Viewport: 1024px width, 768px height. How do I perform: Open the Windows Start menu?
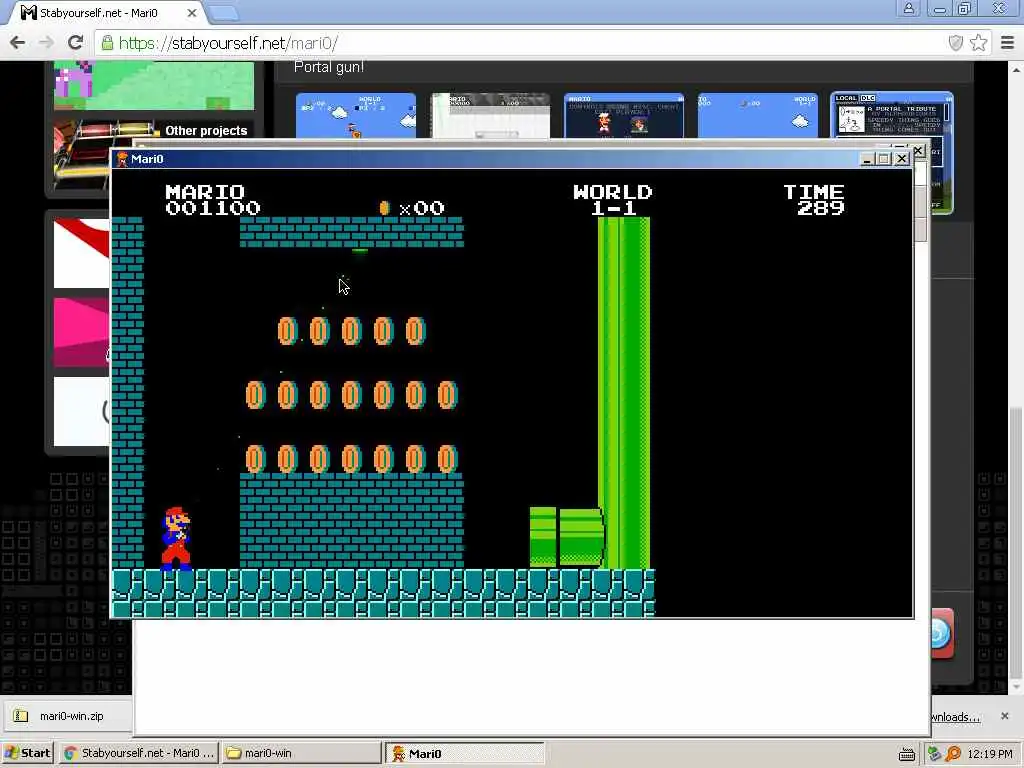(27, 753)
